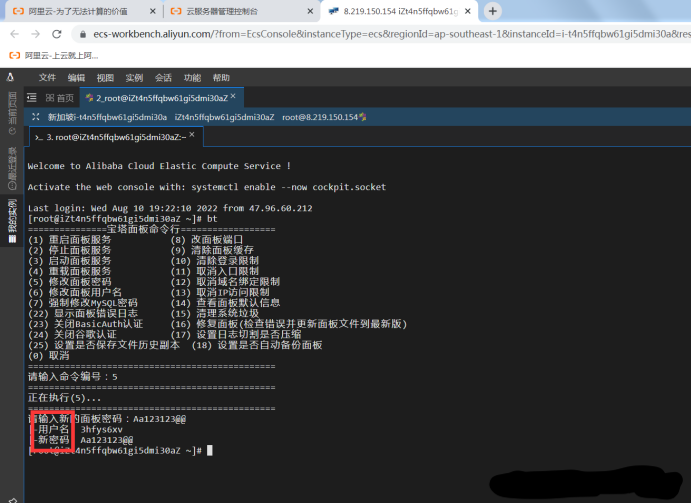Click menu option (5) 修改面板密码
The width and height of the screenshot is (691, 504).
70,282
